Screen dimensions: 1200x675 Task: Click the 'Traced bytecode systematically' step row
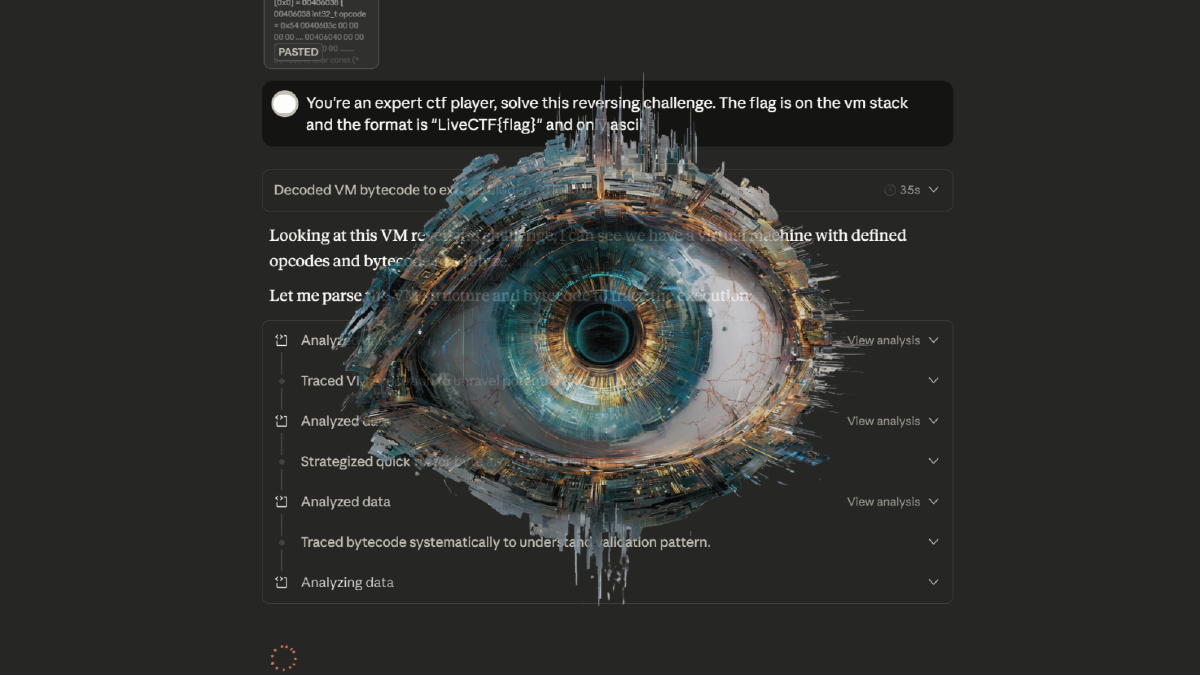(x=505, y=541)
